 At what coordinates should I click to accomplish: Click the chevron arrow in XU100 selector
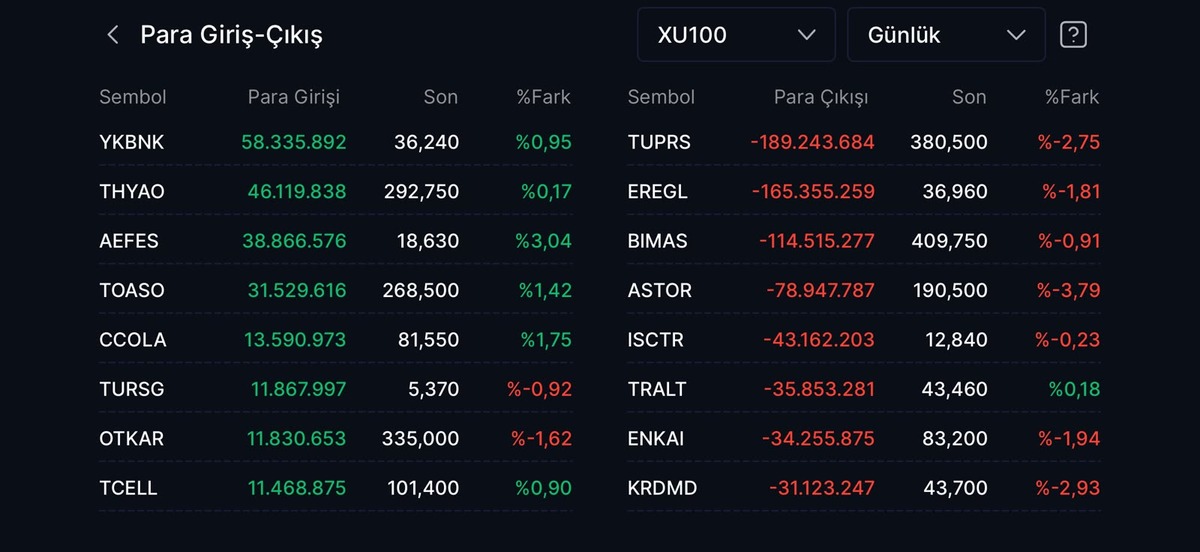pyautogui.click(x=807, y=35)
